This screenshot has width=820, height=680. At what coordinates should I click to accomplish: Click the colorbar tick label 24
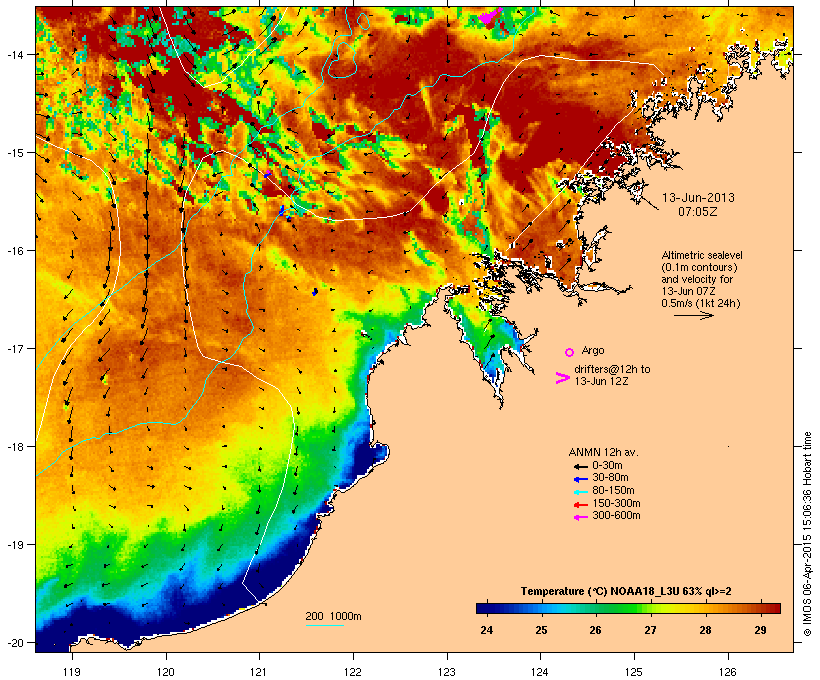pos(486,630)
